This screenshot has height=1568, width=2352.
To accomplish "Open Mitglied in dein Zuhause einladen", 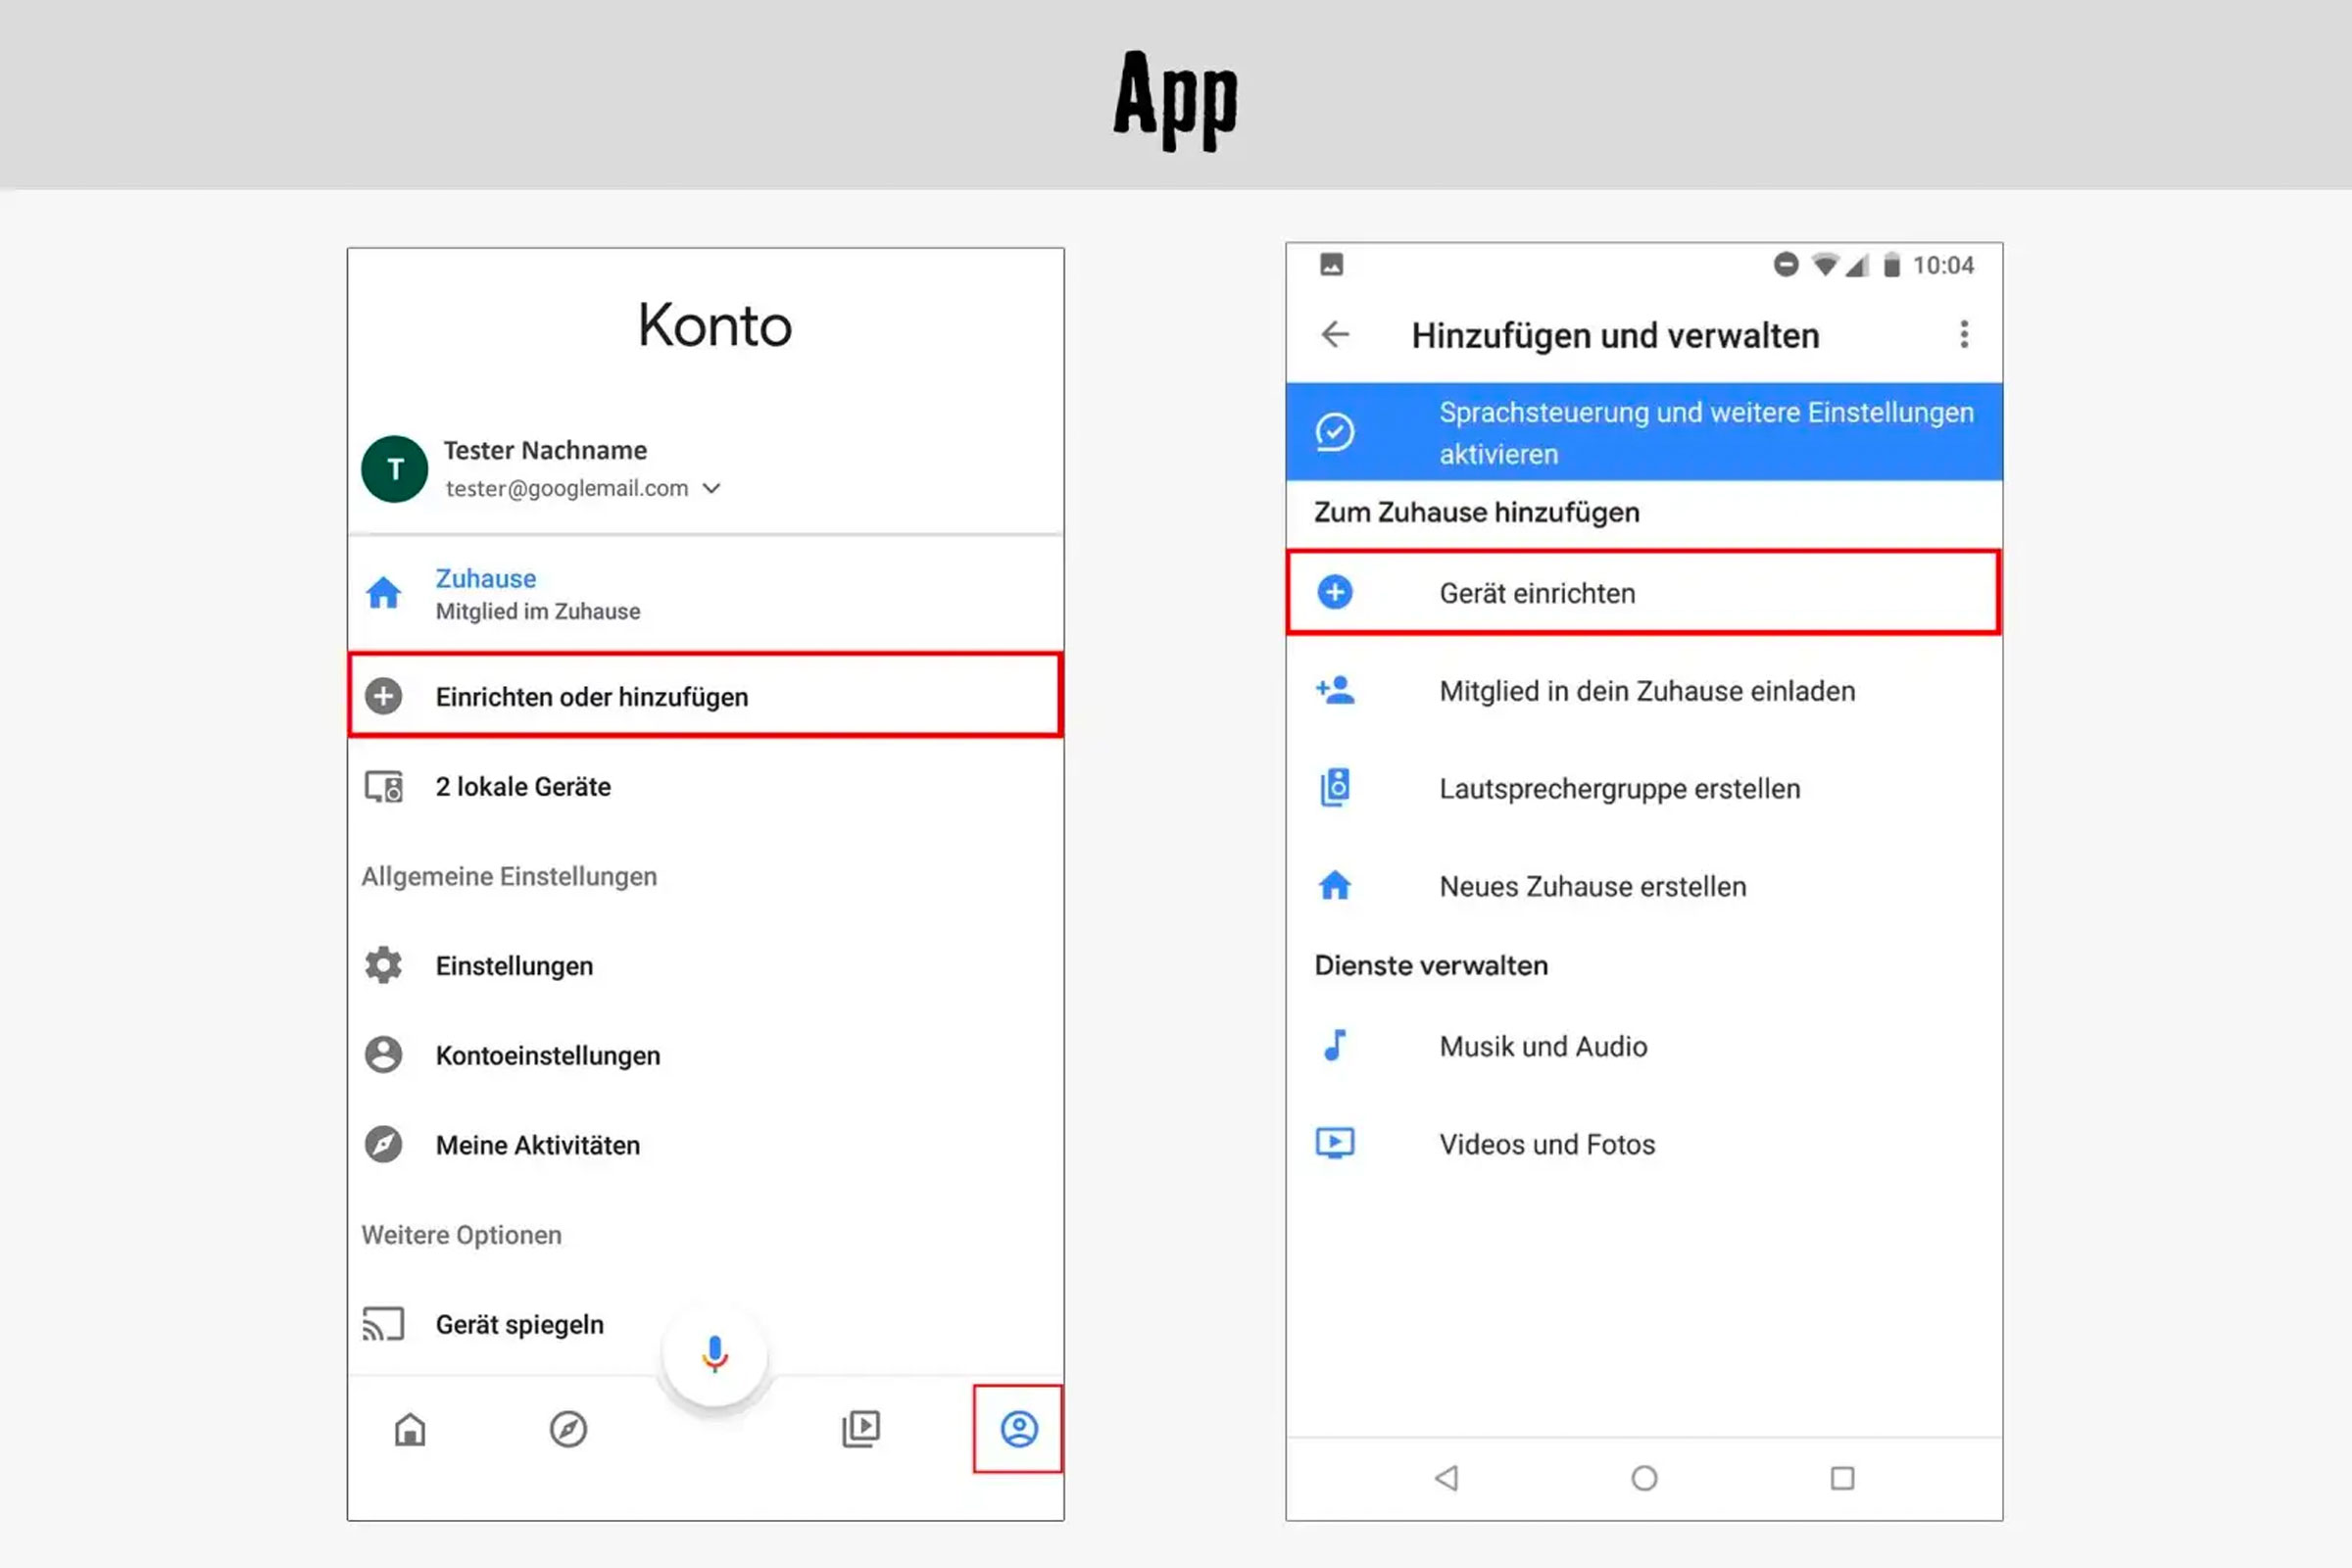I will point(1644,691).
